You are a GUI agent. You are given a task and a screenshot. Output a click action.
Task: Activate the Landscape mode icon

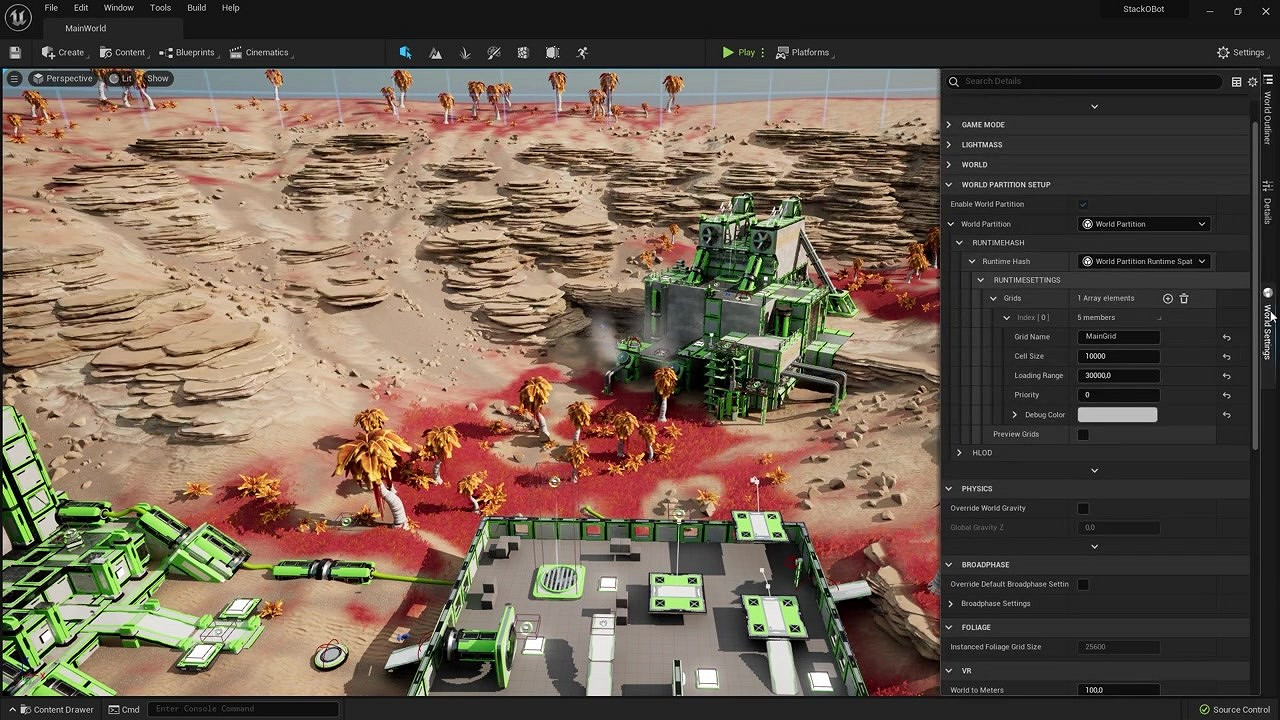[435, 52]
